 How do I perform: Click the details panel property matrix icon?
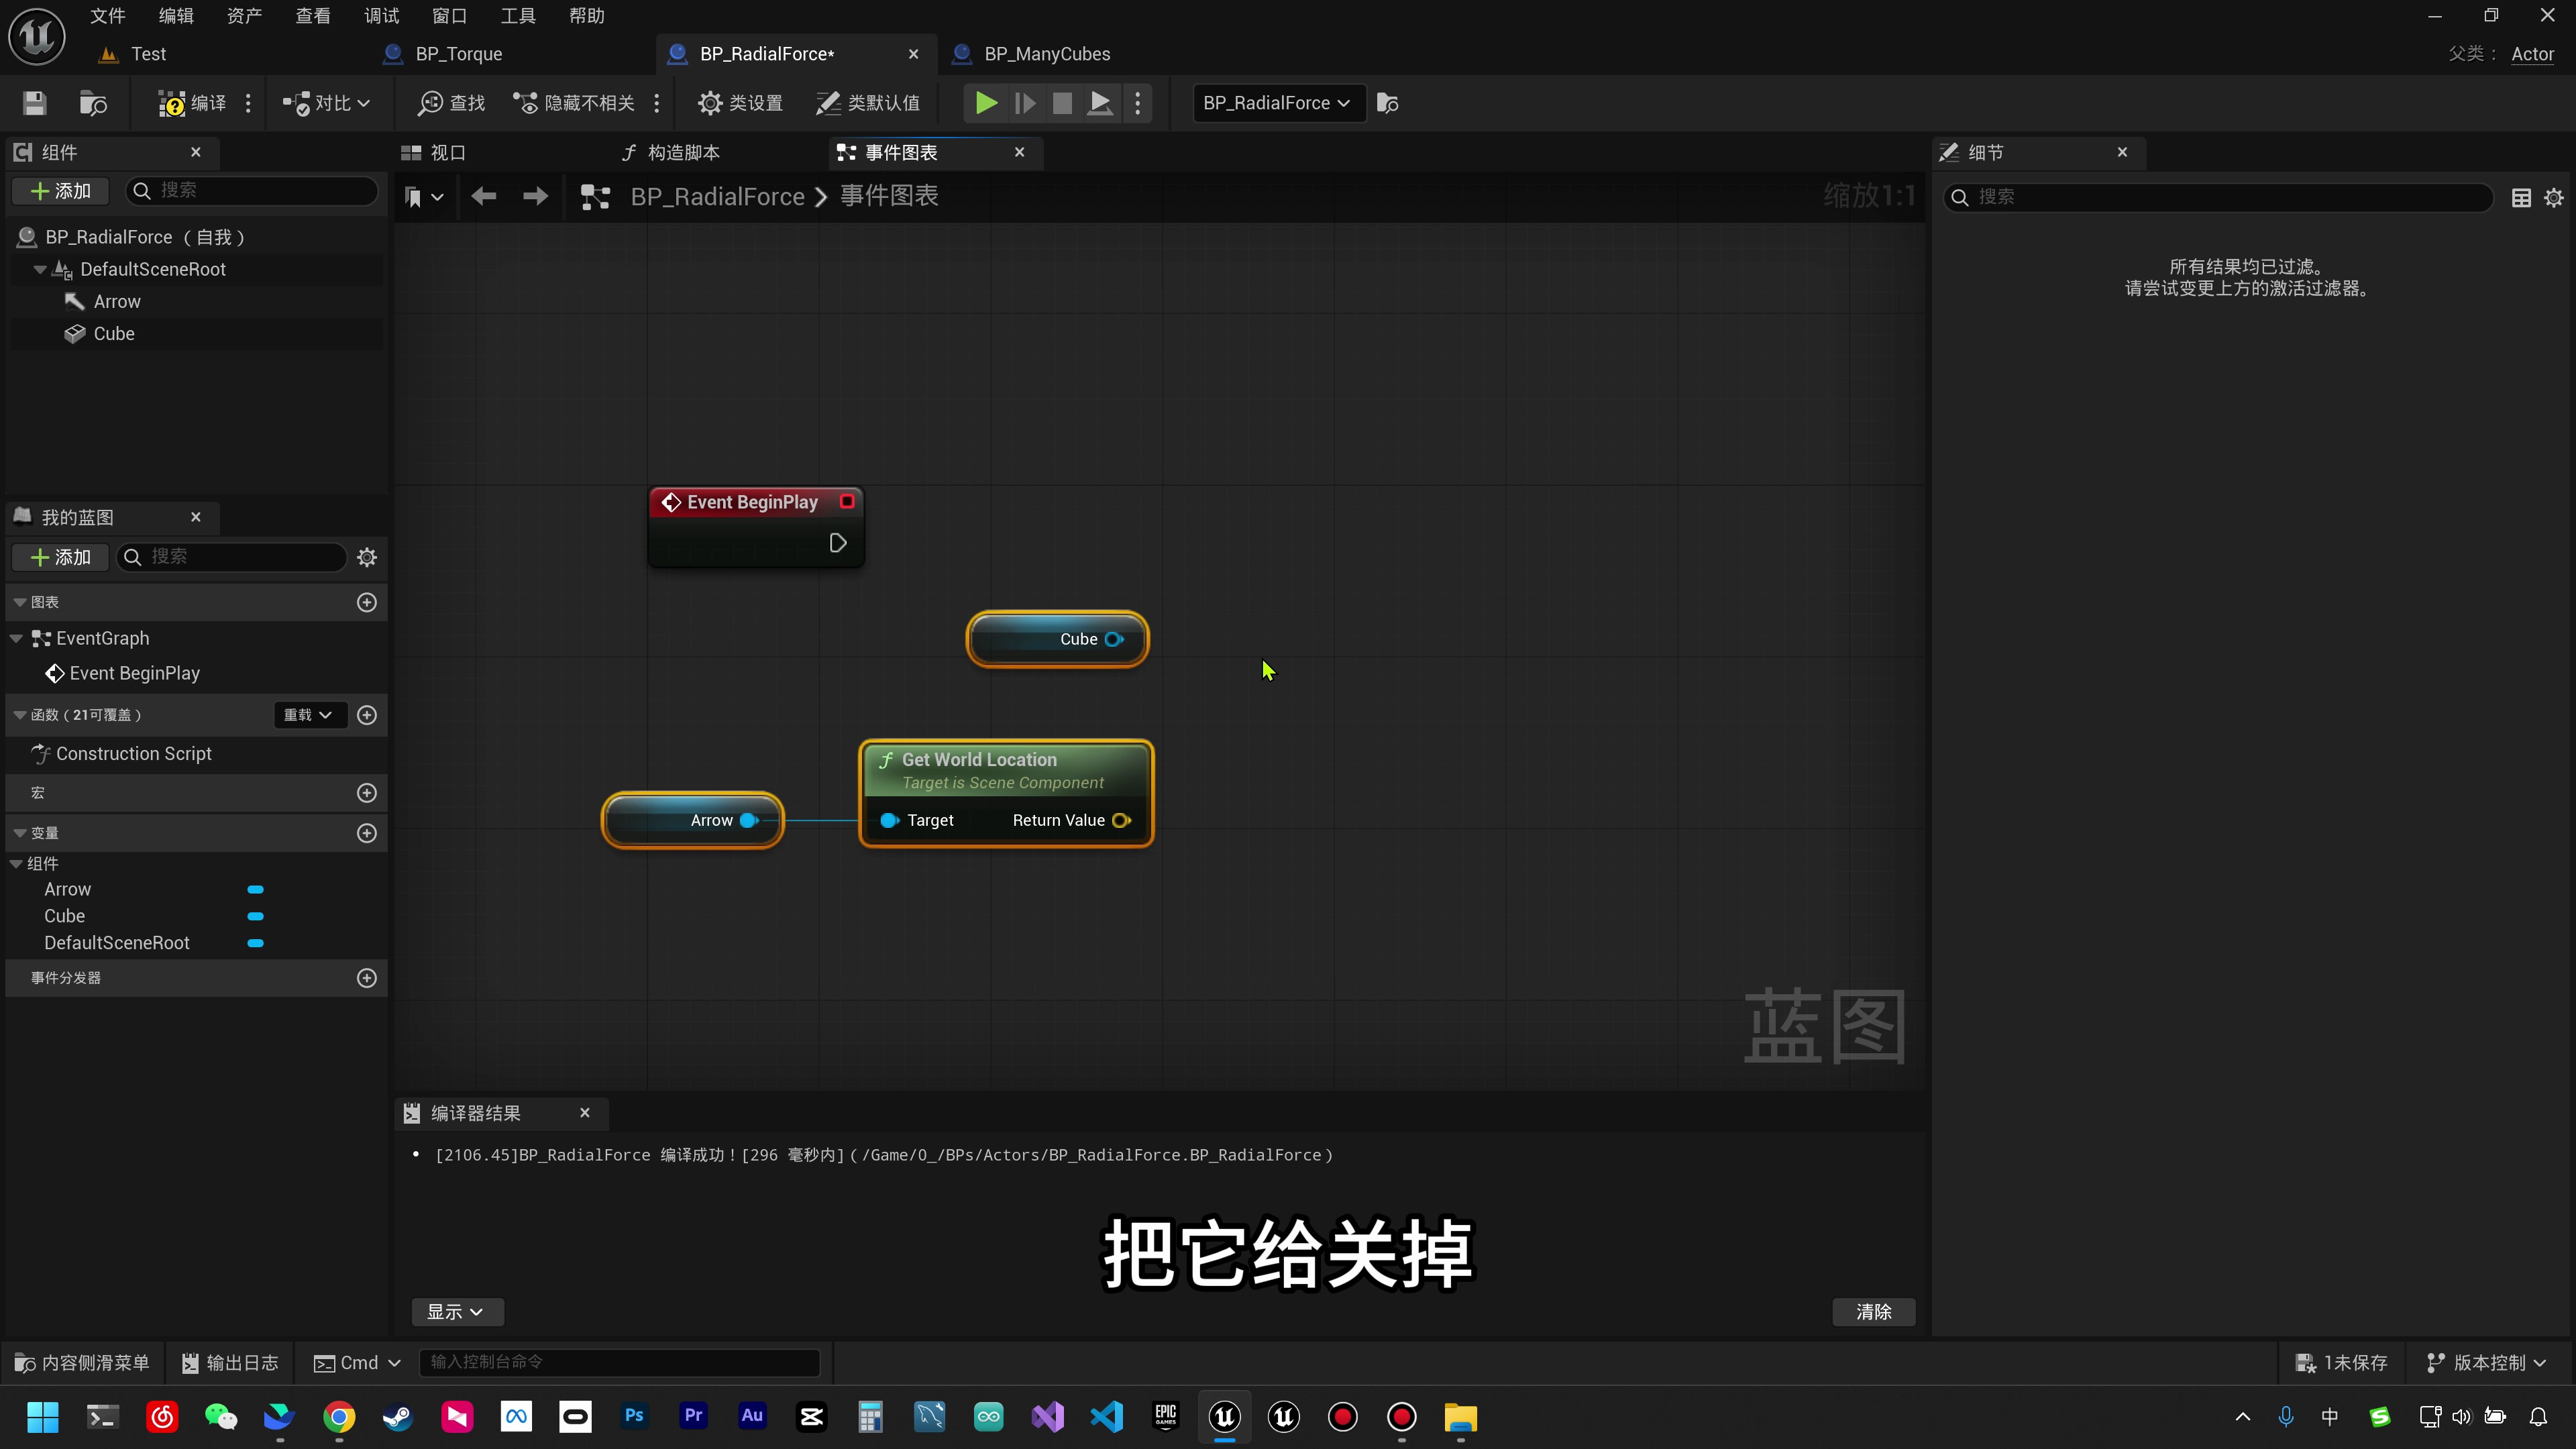click(2521, 197)
